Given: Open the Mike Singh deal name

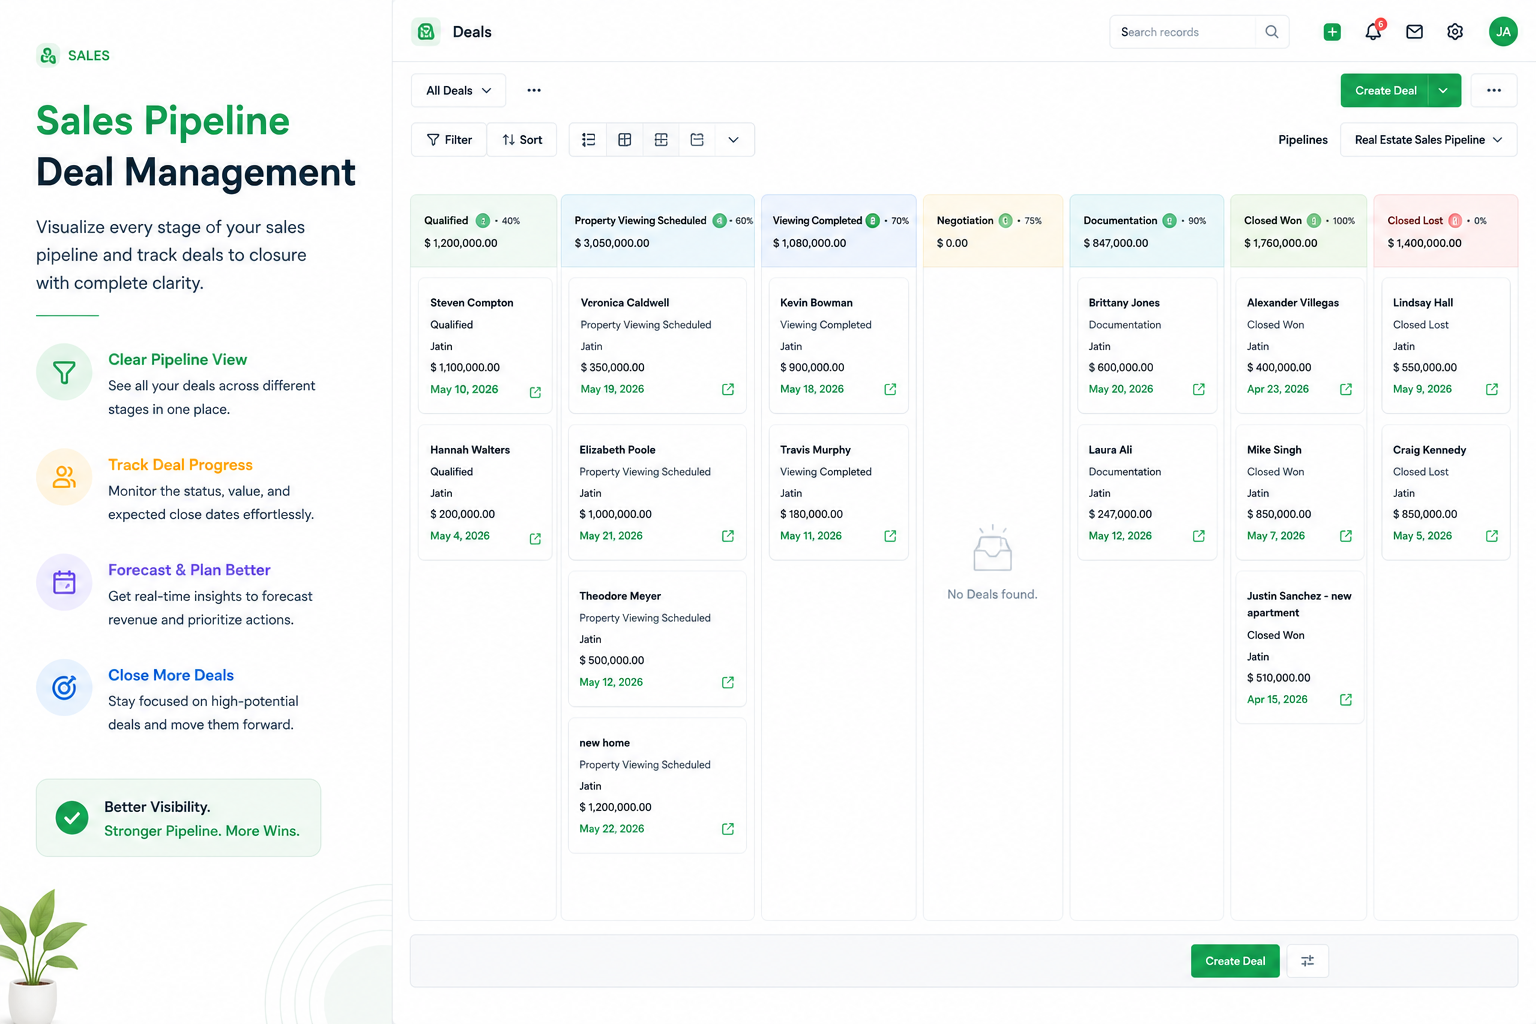Looking at the screenshot, I should point(1274,450).
